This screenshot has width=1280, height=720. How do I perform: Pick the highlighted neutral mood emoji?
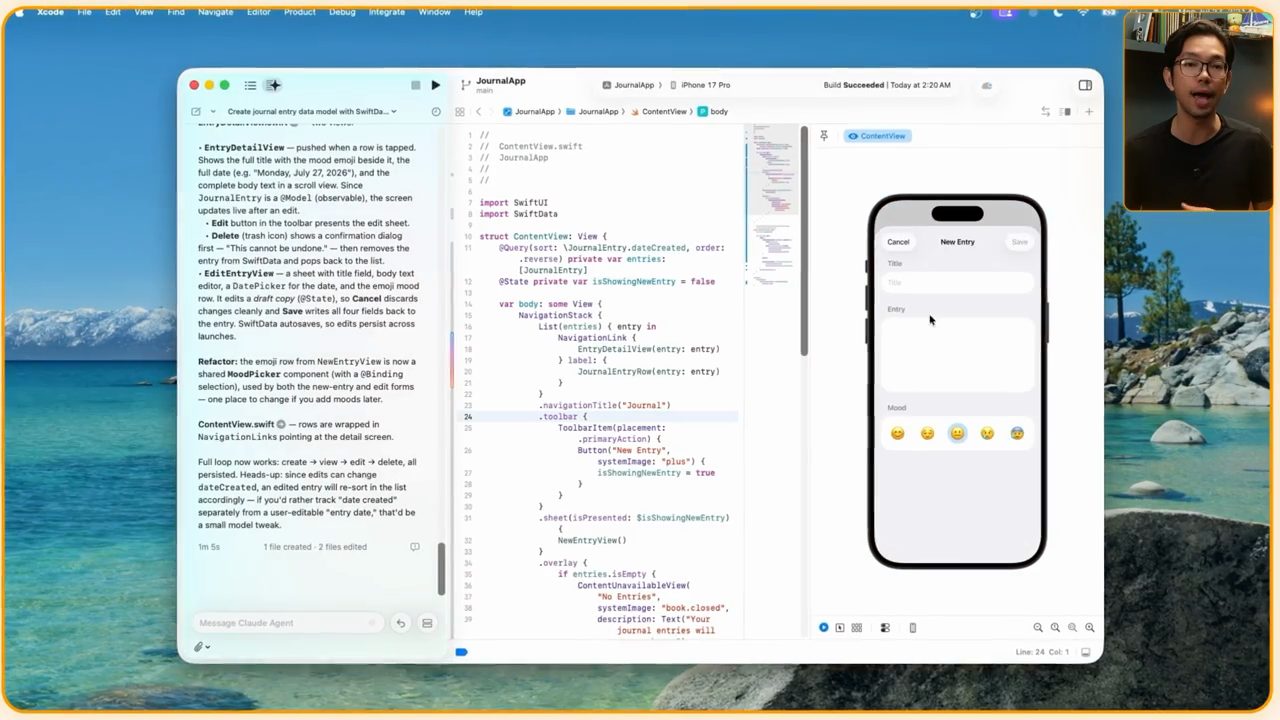coord(957,433)
